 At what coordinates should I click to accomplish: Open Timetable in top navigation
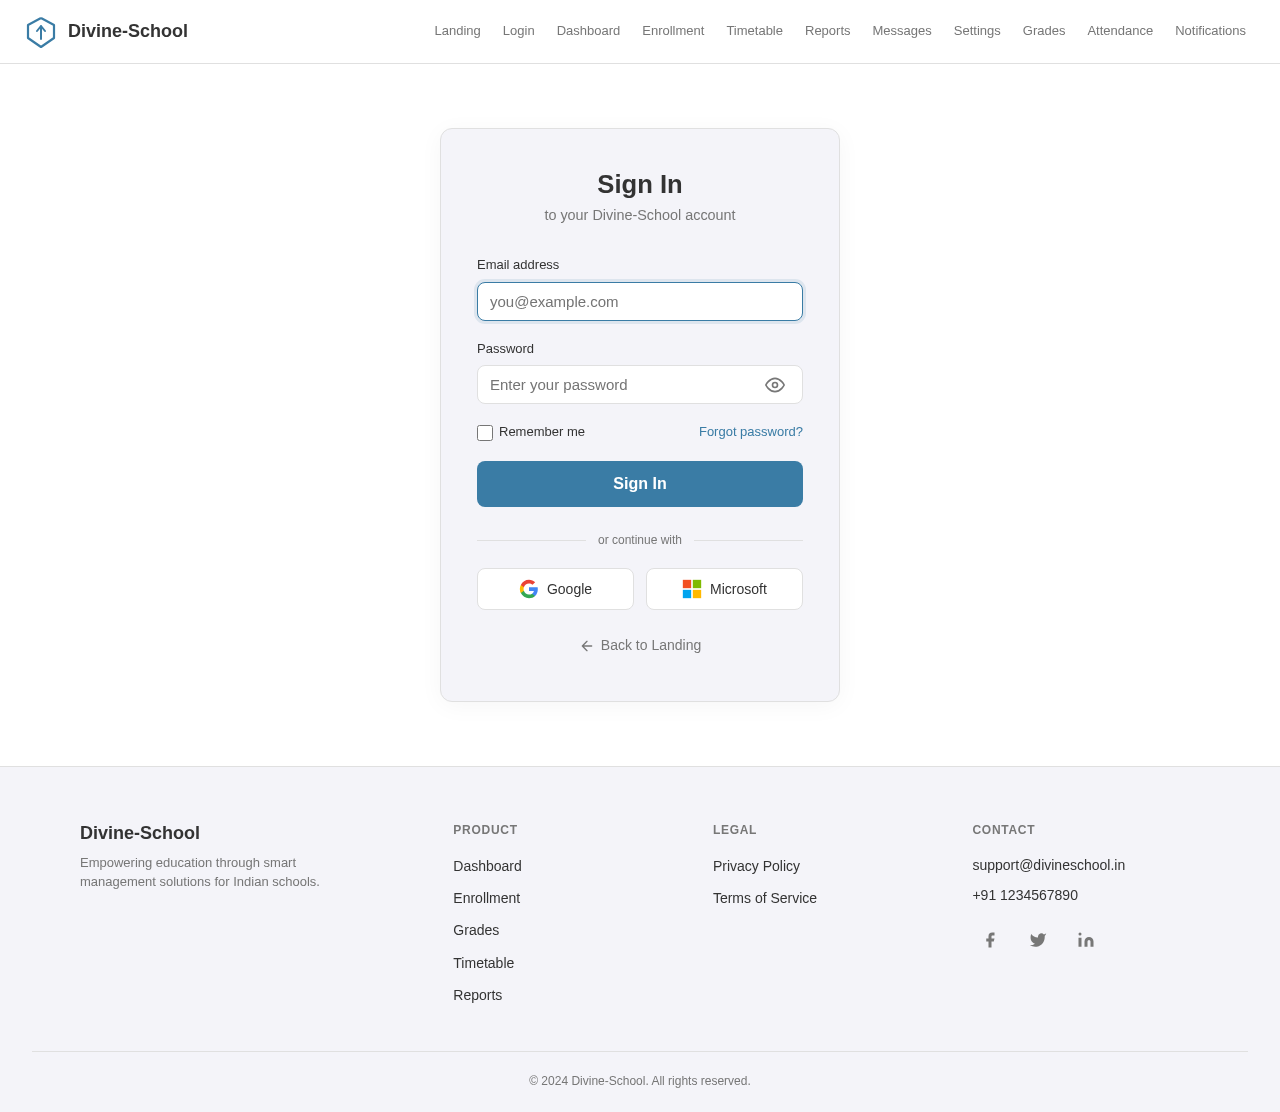[754, 31]
